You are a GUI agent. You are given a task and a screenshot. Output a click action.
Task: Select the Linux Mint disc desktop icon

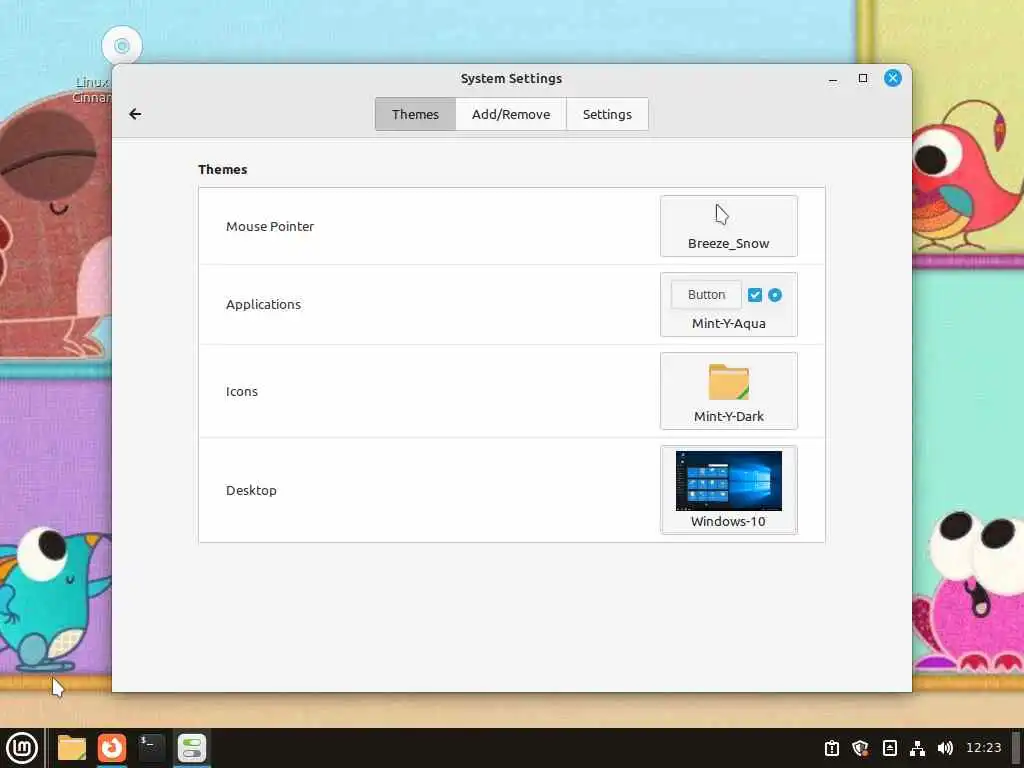tap(121, 46)
